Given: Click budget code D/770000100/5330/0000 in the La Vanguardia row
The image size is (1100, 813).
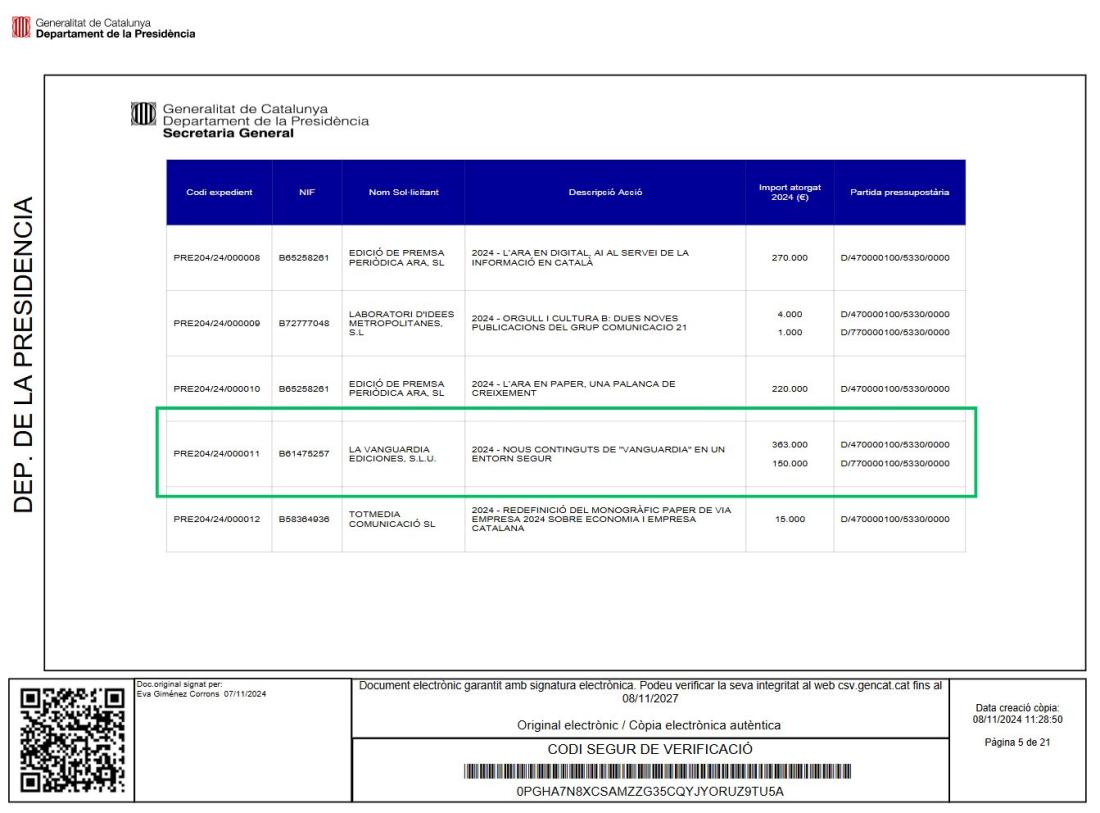Looking at the screenshot, I should 895,464.
